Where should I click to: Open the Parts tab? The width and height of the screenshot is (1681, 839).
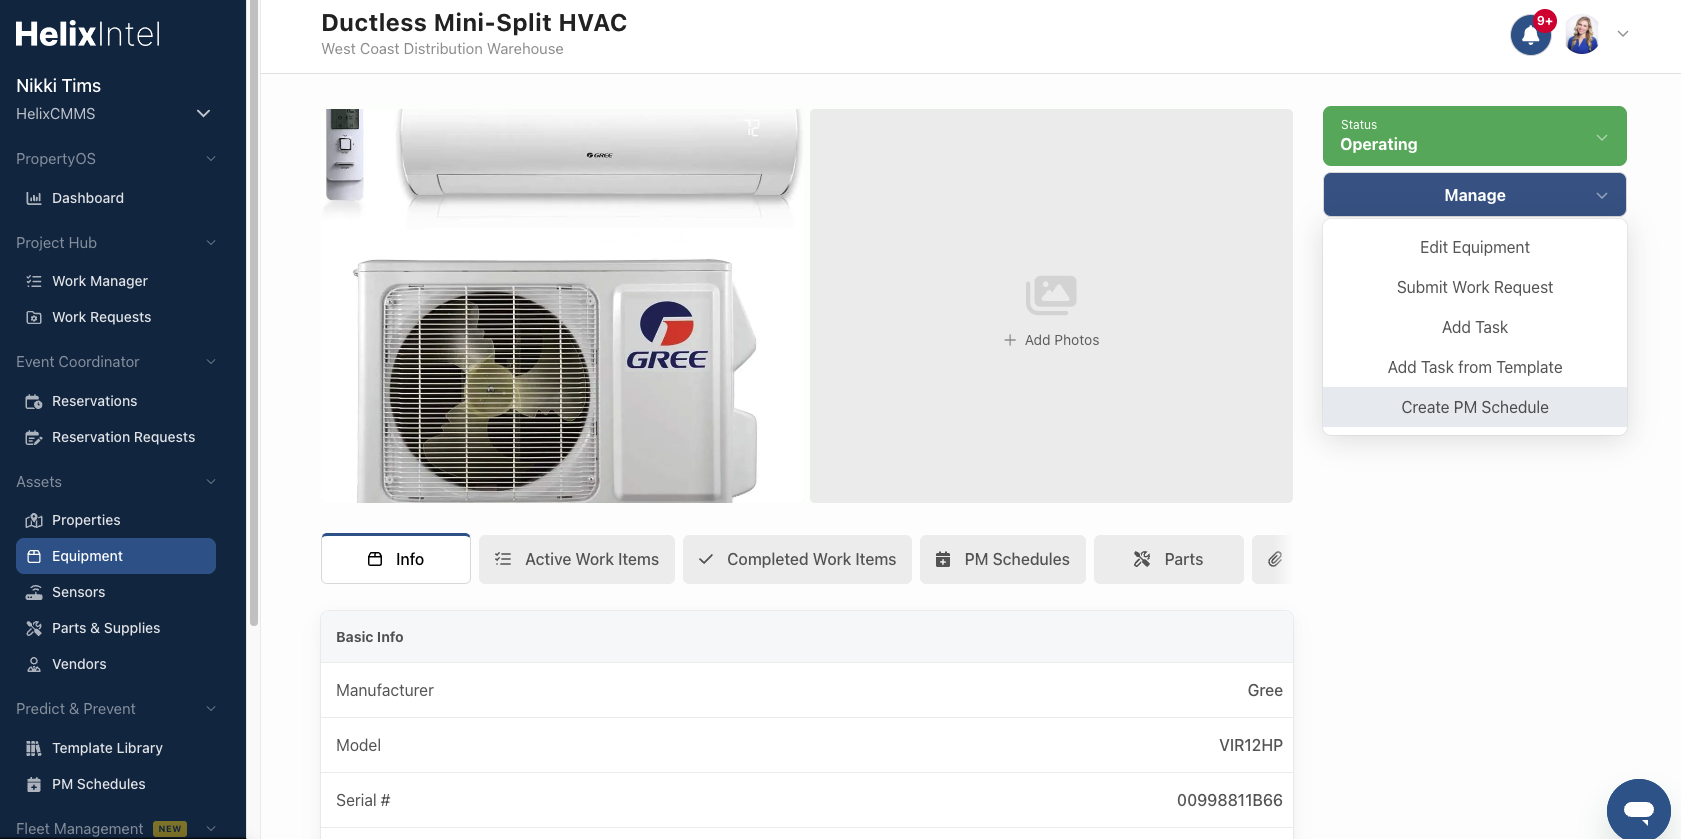pos(1169,559)
